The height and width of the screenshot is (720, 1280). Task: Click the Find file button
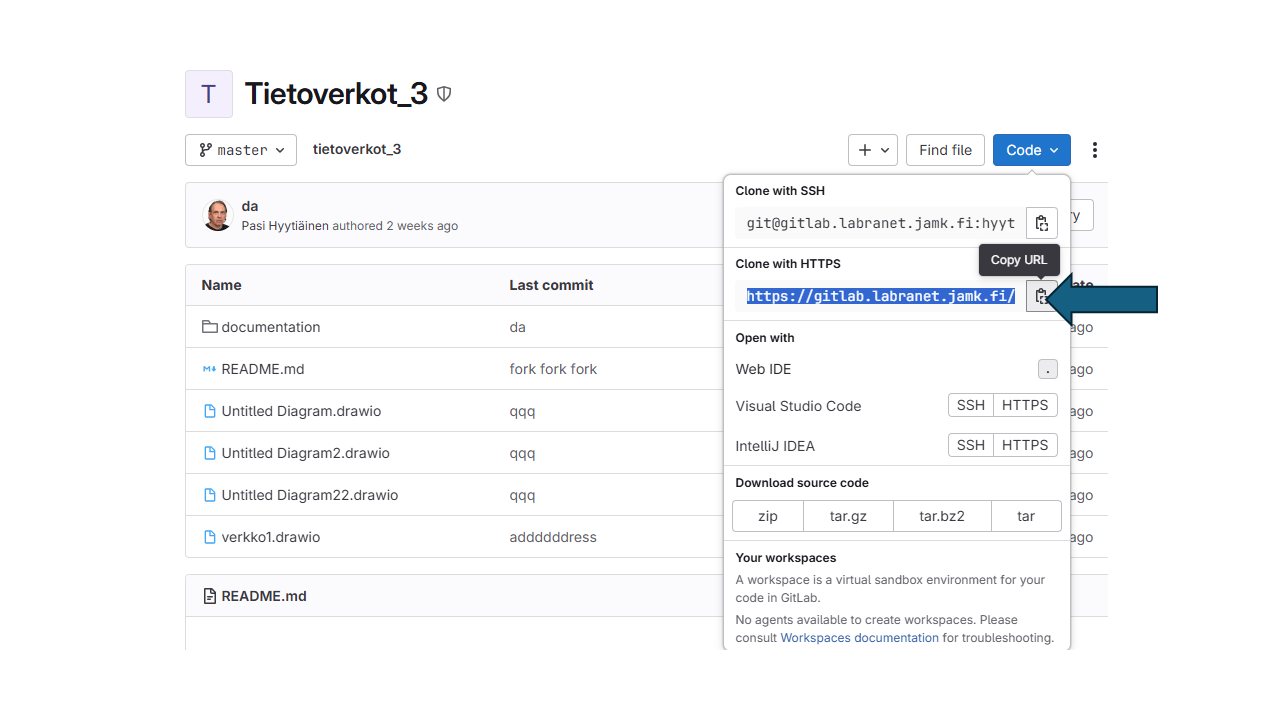pos(945,150)
